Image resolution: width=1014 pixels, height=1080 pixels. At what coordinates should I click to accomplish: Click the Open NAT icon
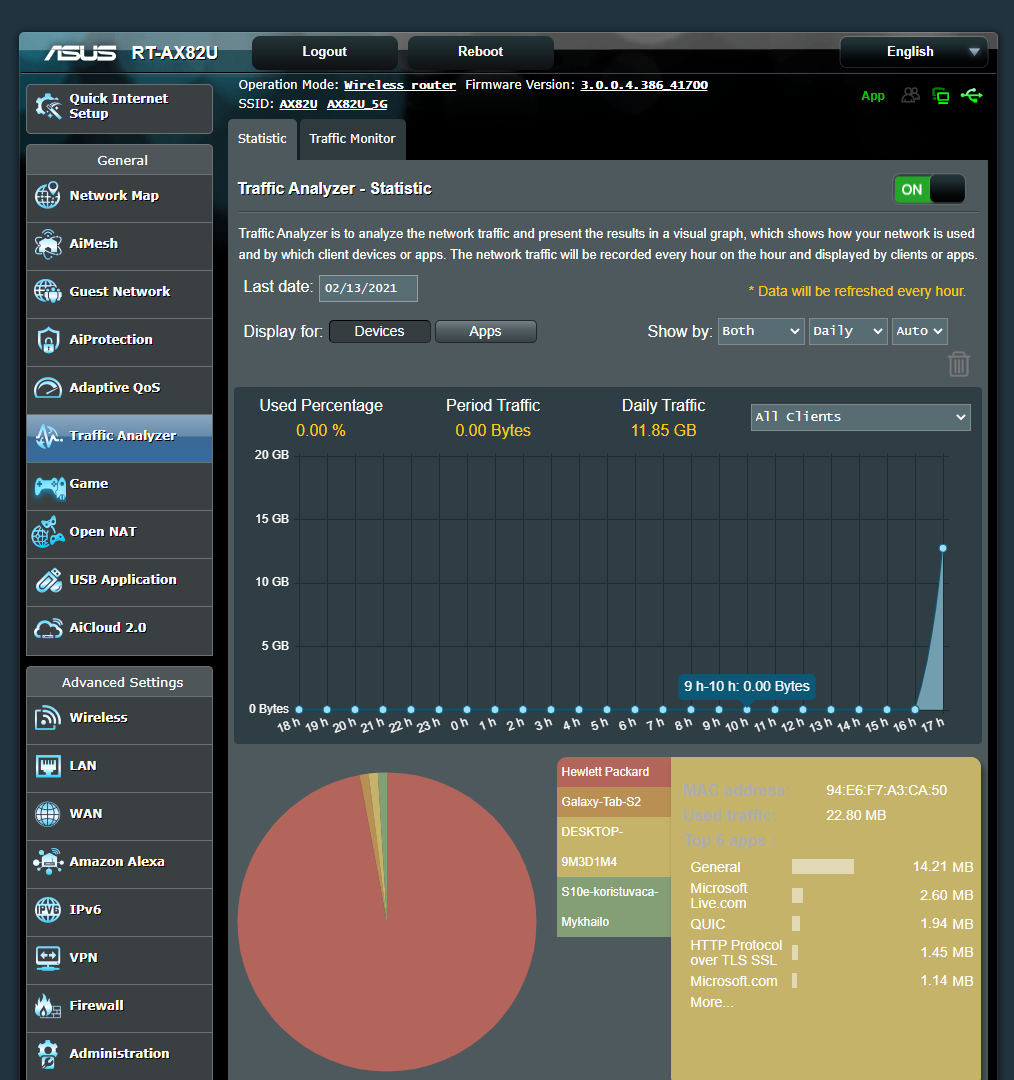48,532
